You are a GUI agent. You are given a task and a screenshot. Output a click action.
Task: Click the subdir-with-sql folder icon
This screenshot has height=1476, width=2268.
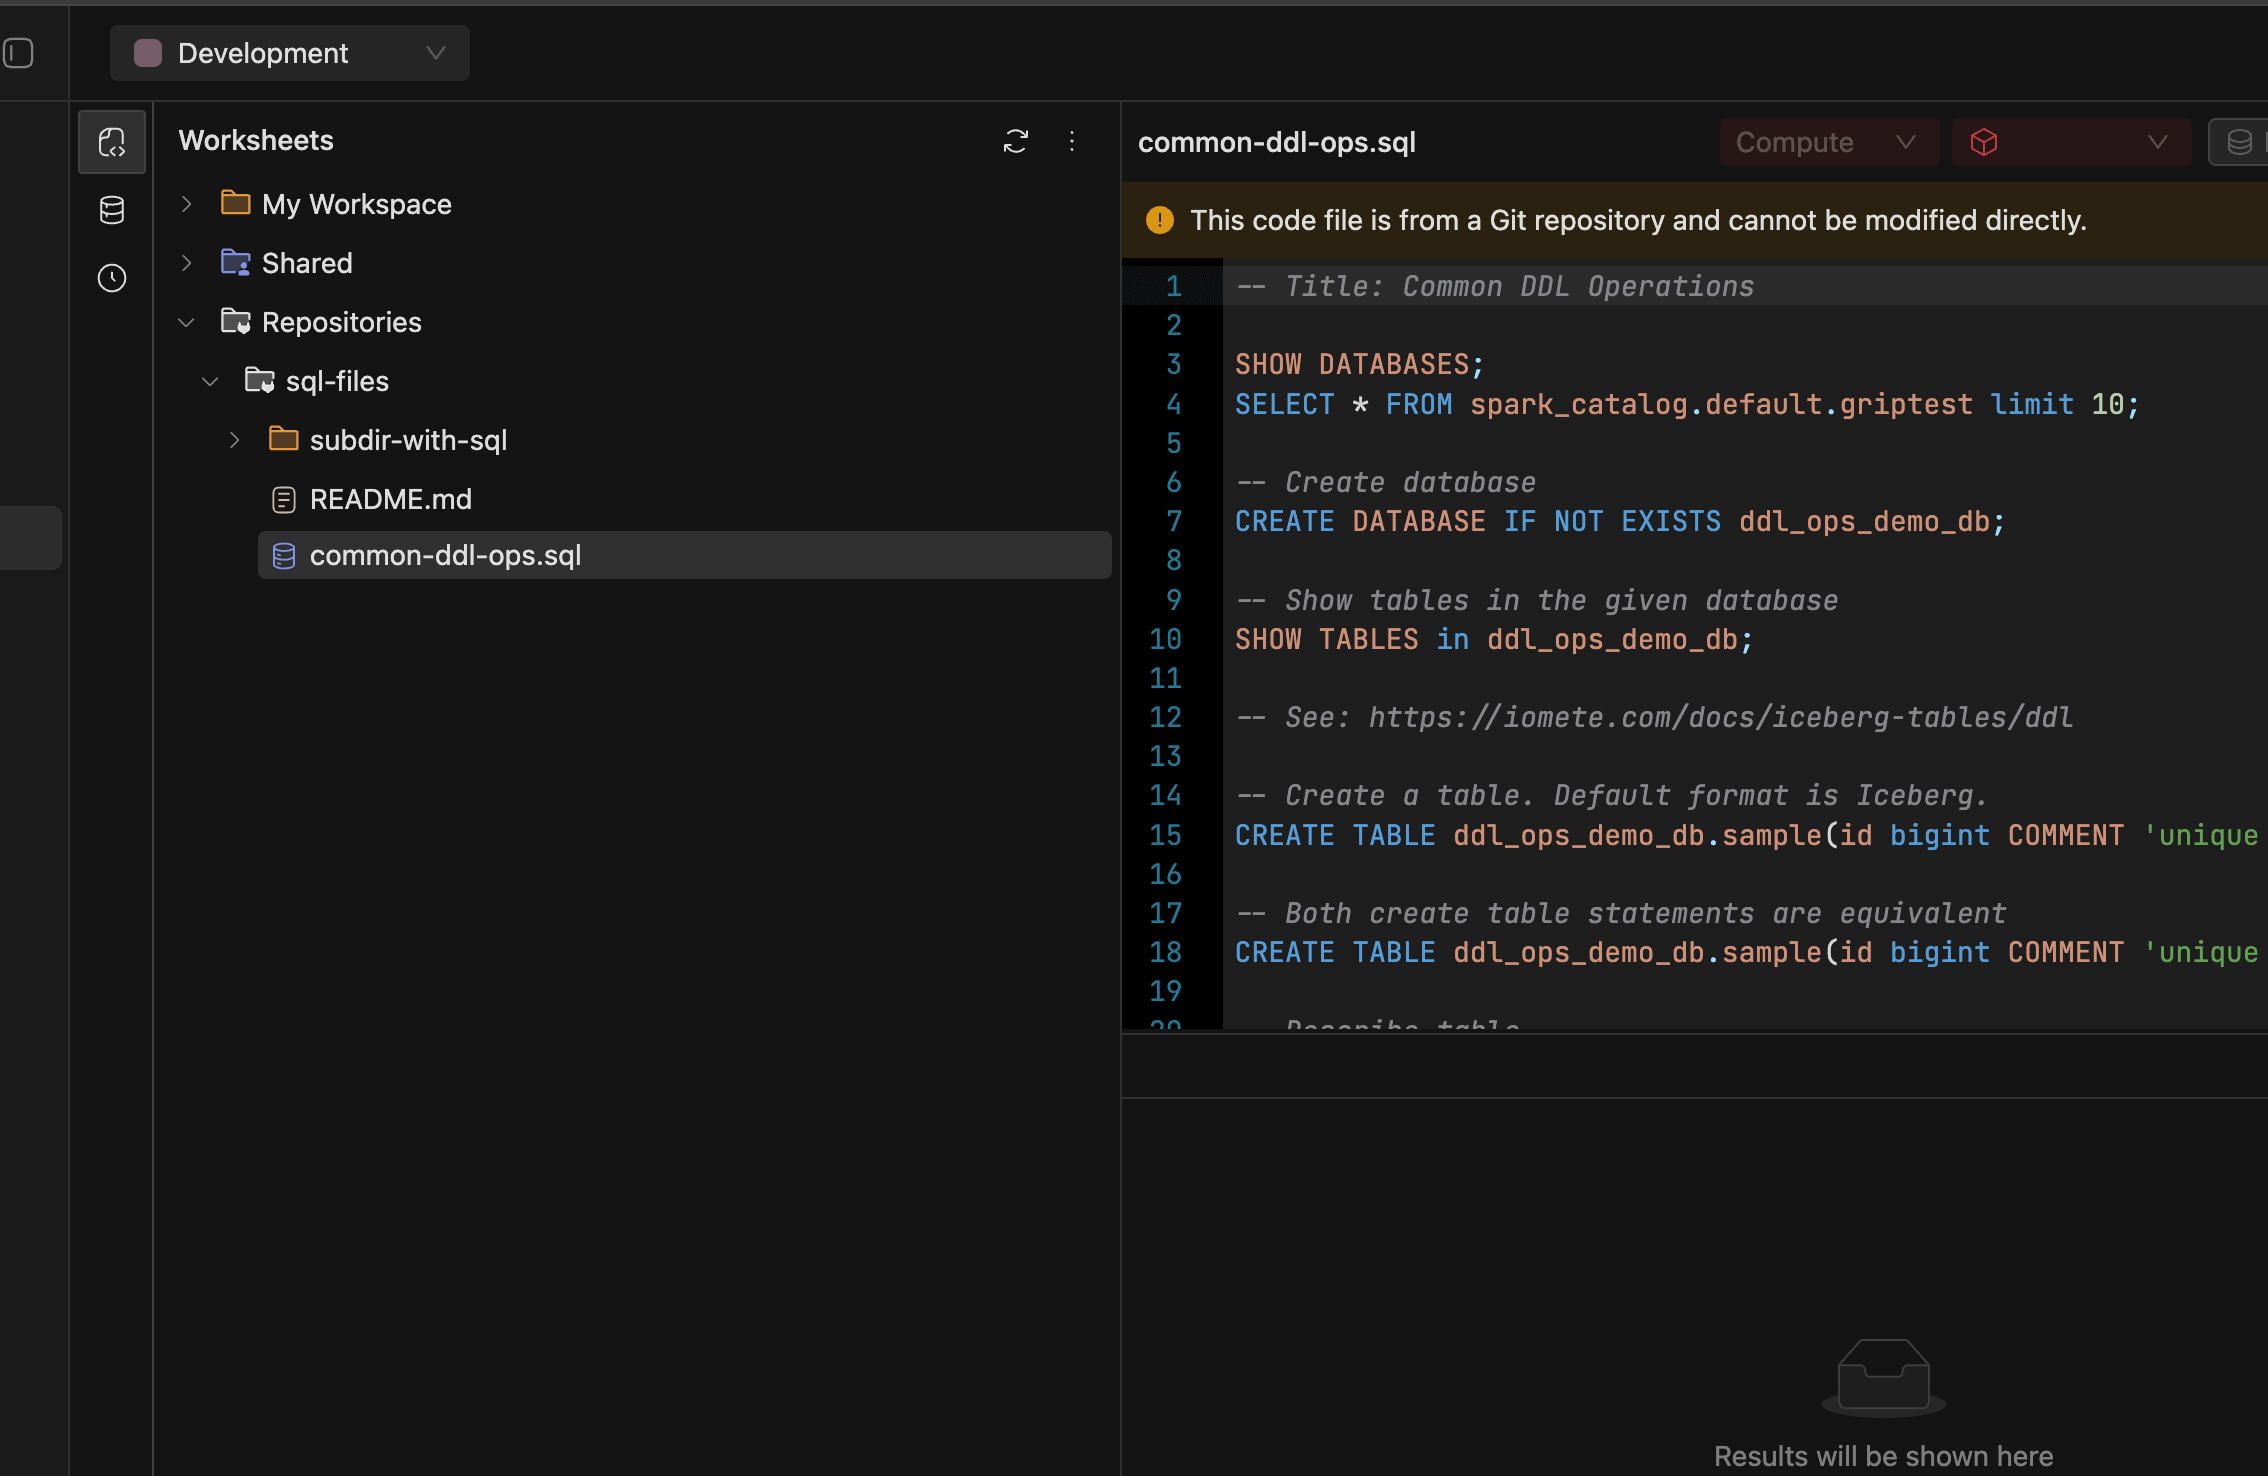[x=284, y=439]
